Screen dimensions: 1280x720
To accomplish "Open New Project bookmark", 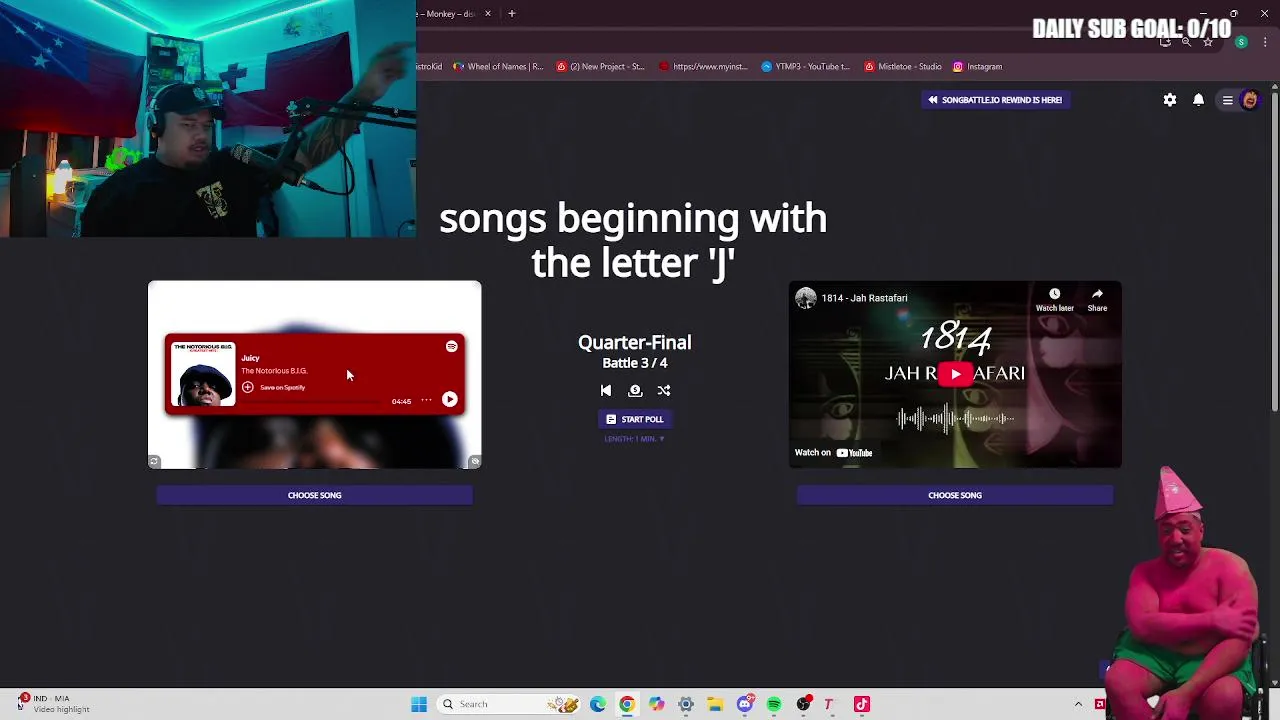I will [600, 67].
